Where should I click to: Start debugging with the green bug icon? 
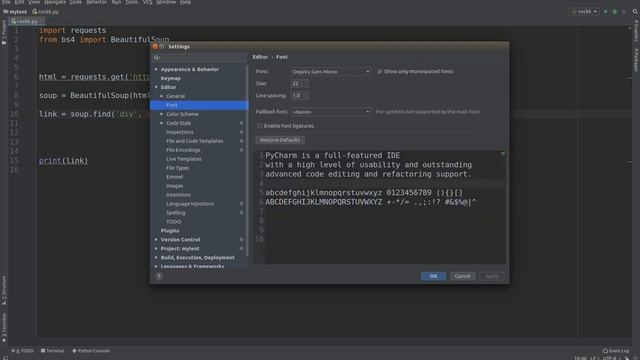[615, 12]
